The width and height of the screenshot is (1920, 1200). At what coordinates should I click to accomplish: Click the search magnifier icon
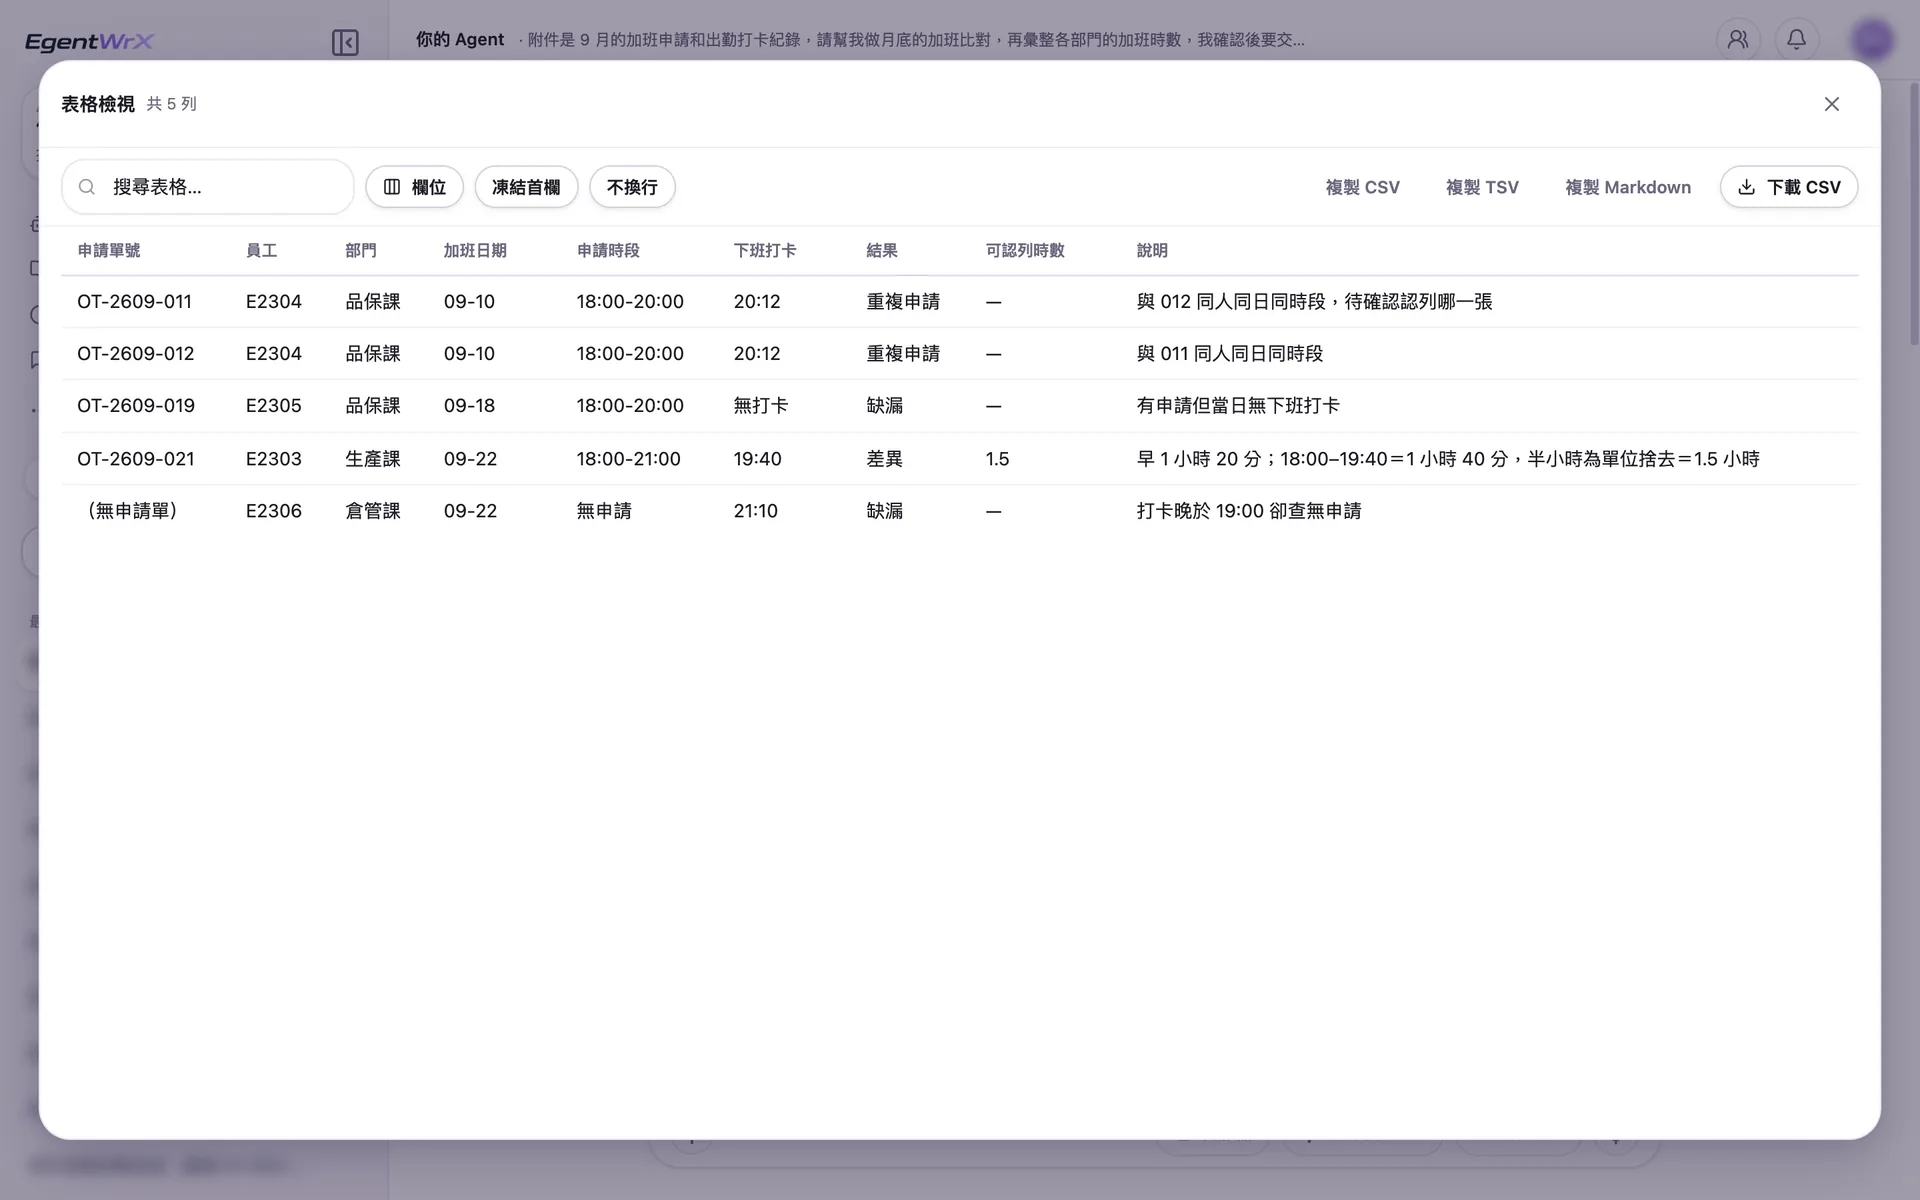click(x=87, y=187)
